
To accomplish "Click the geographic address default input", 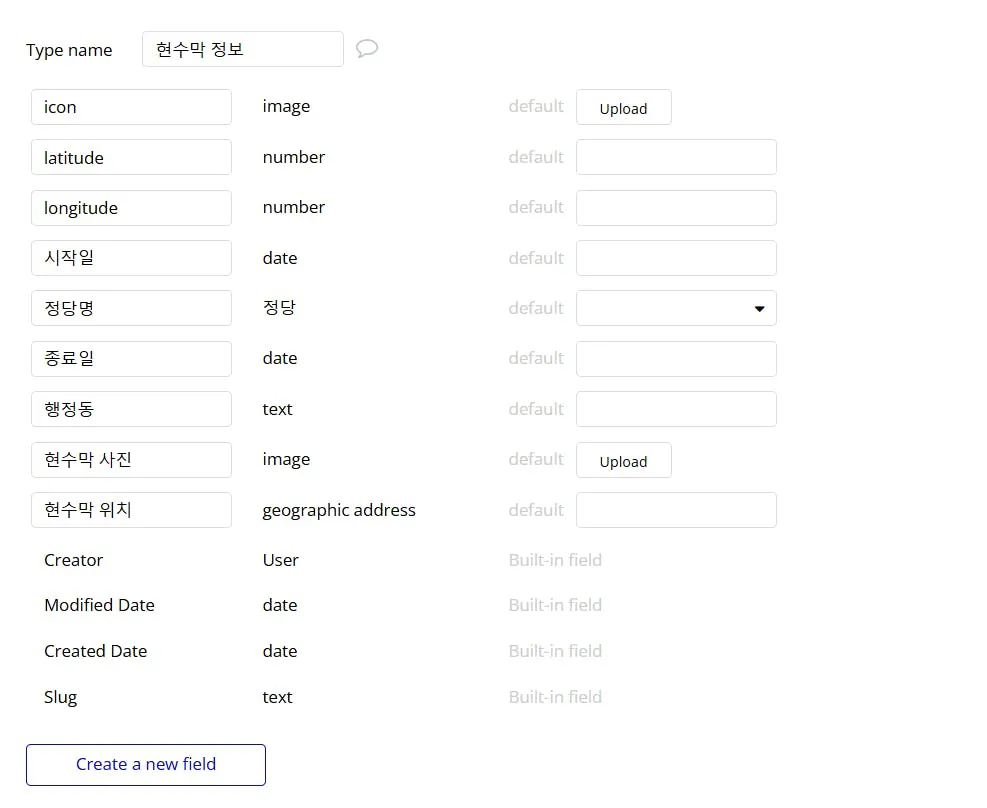I will [x=676, y=510].
